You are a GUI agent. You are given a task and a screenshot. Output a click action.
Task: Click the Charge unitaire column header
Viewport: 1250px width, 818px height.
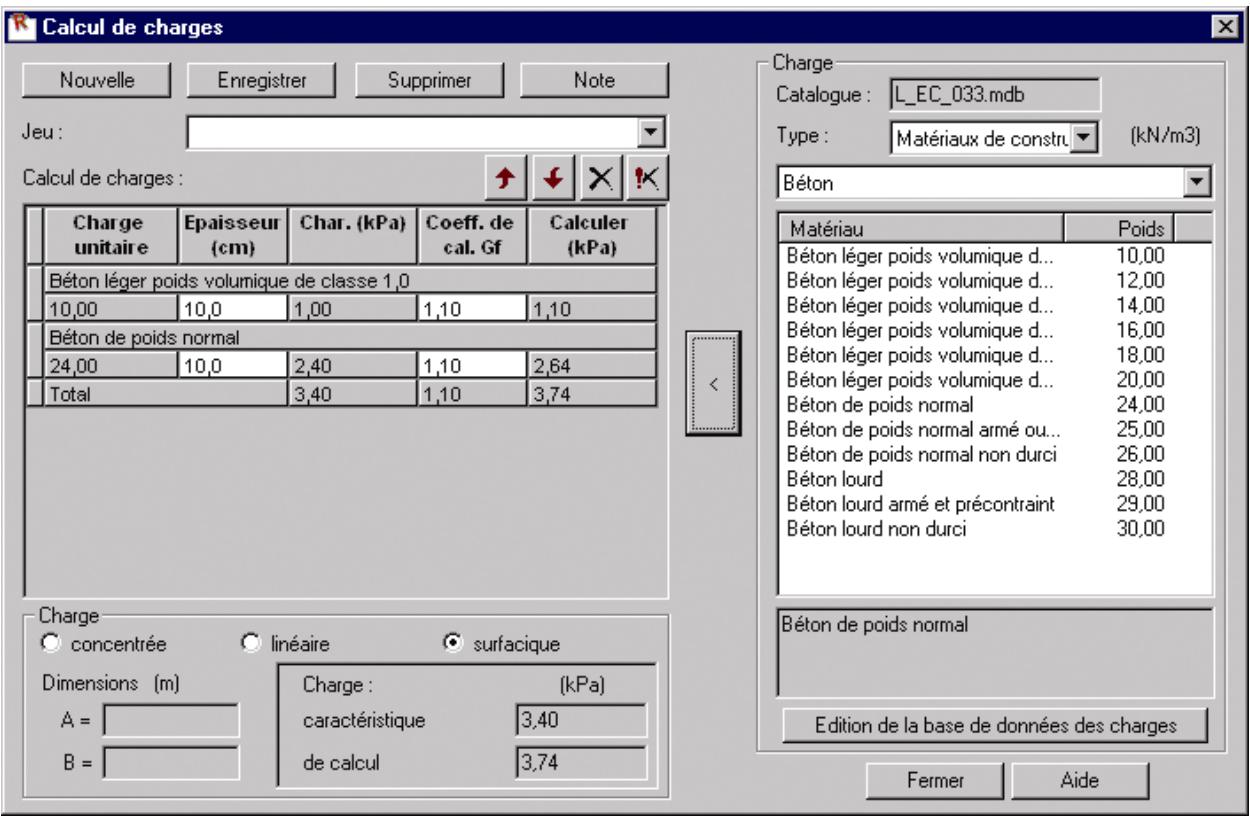[112, 236]
